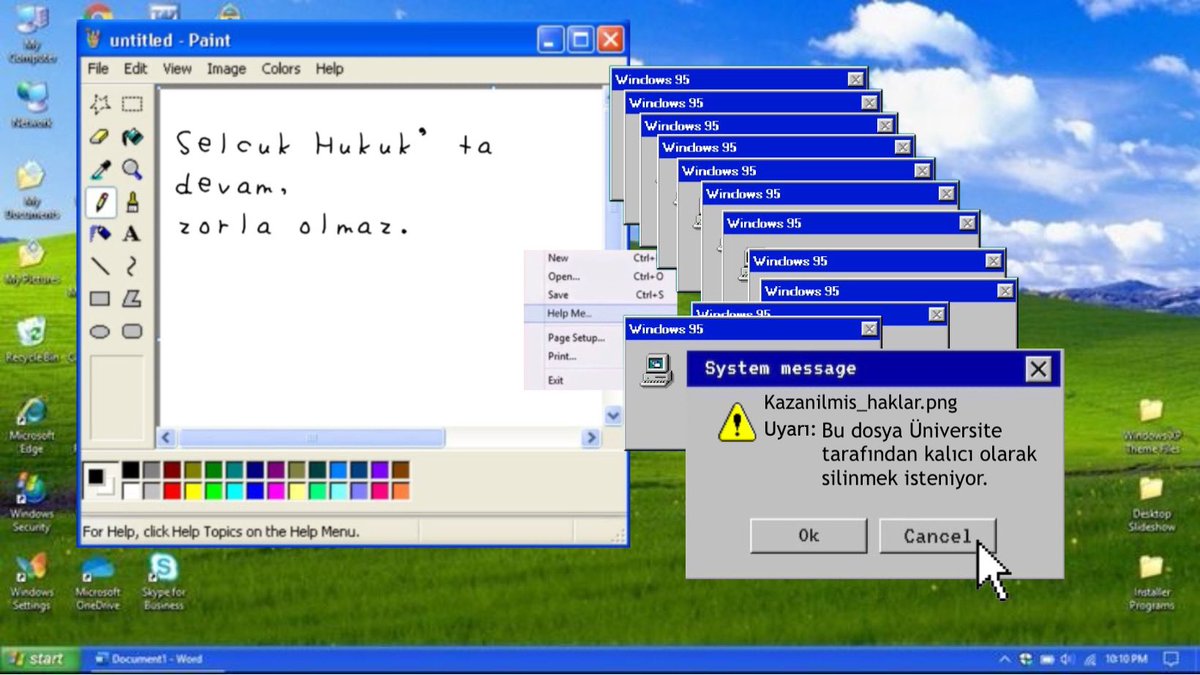Click Ok in the System message dialog
The width and height of the screenshot is (1200, 675).
coord(808,535)
